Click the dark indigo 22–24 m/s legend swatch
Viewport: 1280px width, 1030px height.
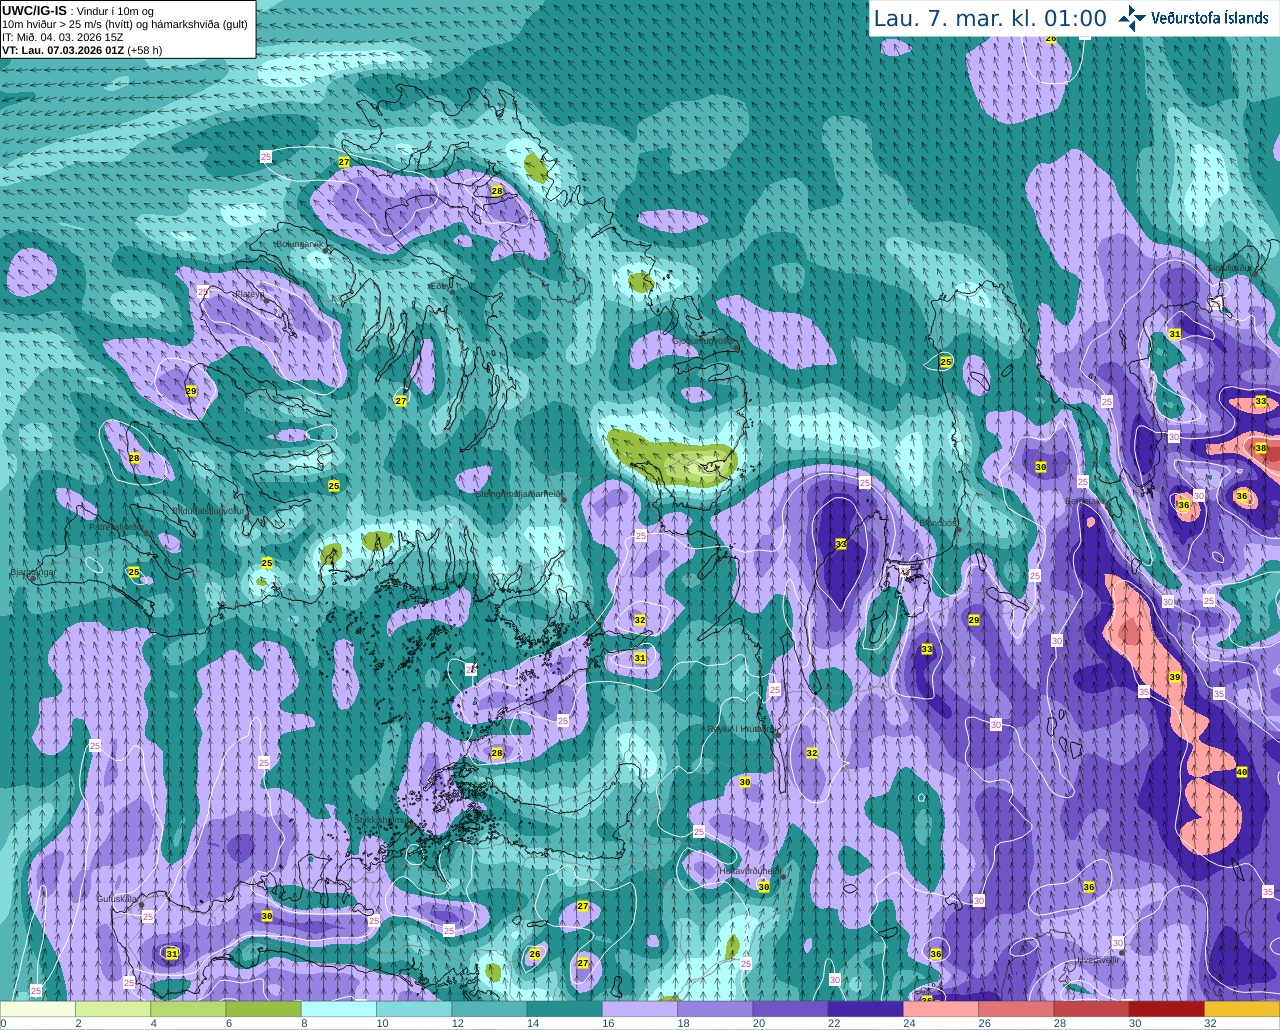866,1009
